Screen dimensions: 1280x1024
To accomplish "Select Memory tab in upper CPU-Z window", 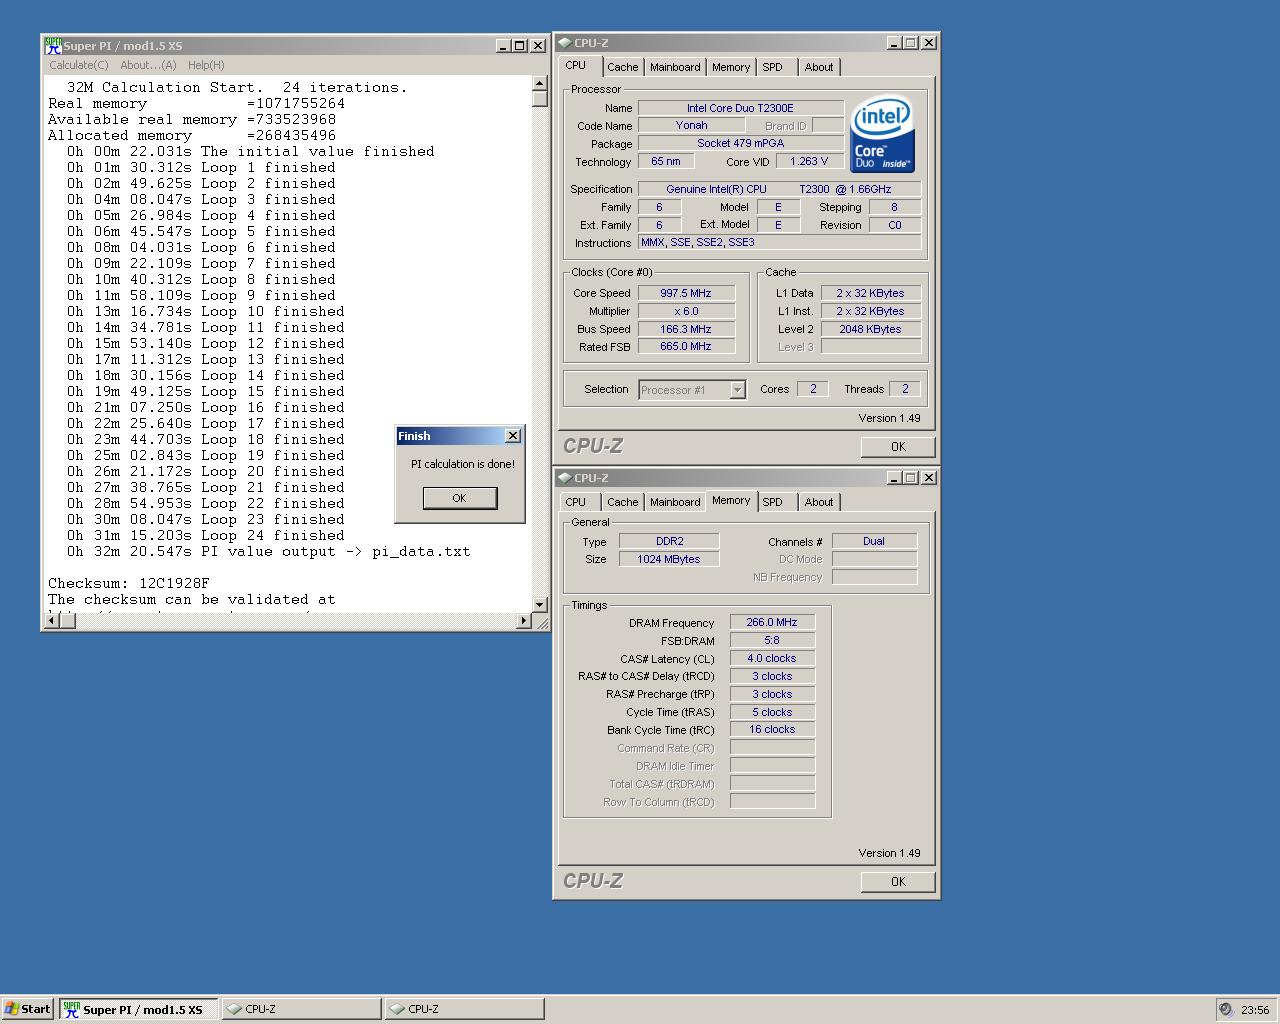I will pos(731,67).
